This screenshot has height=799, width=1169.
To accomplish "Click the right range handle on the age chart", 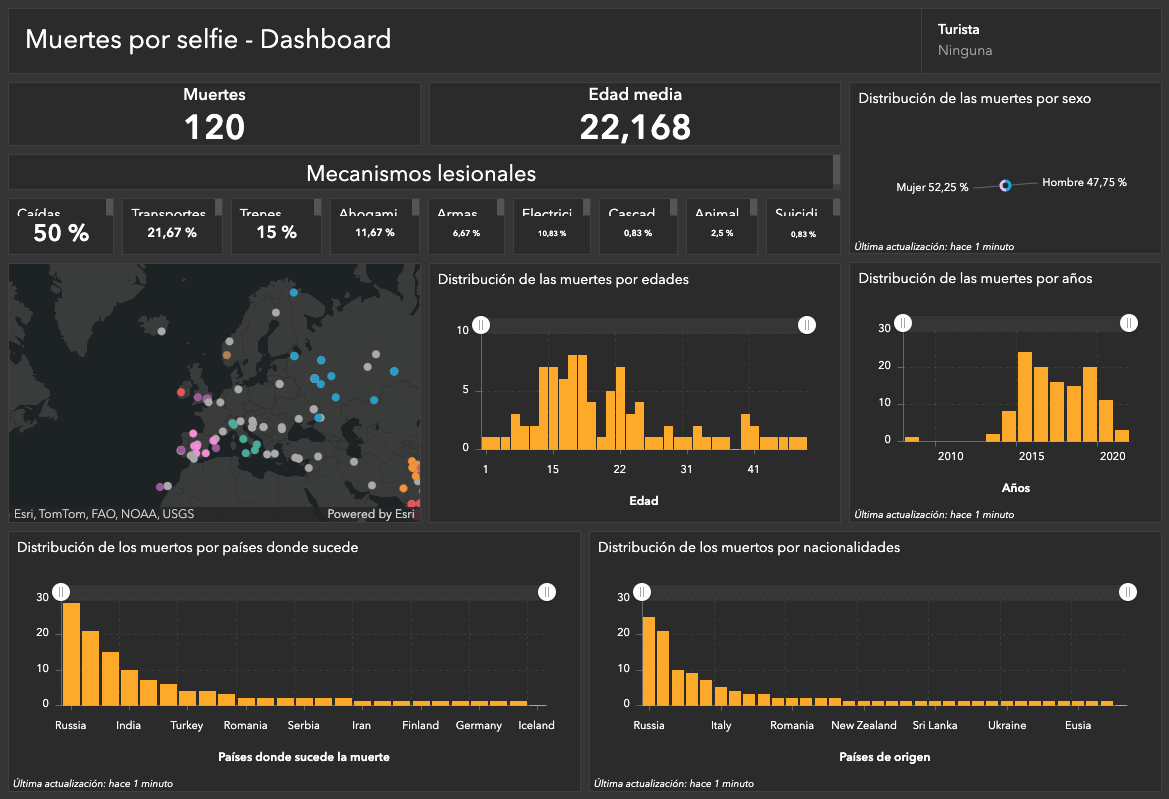I will point(807,325).
